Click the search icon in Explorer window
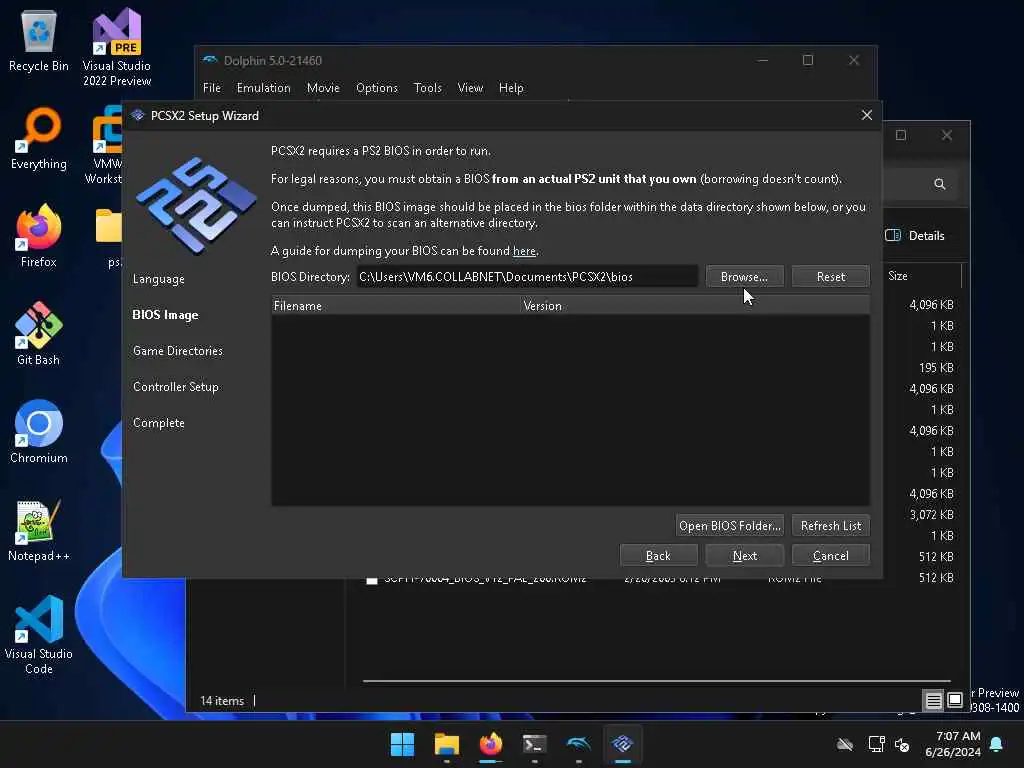 pyautogui.click(x=940, y=184)
